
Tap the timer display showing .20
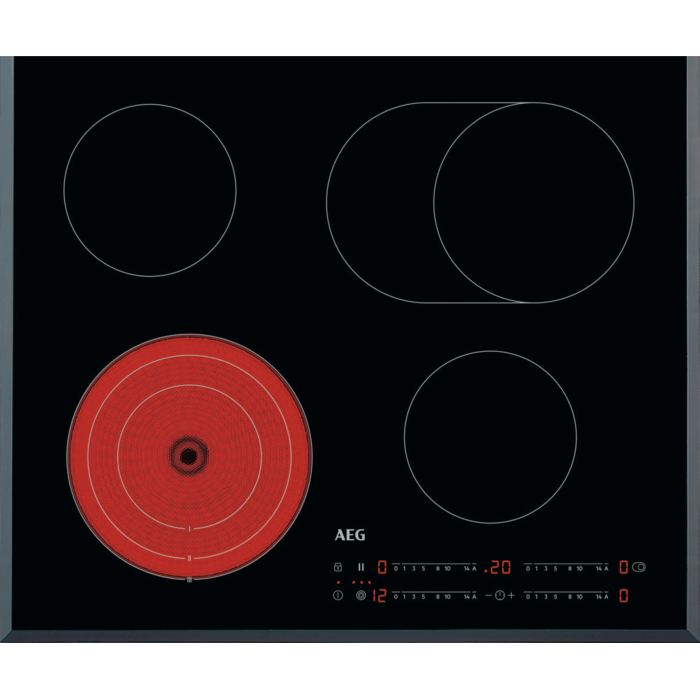click(x=498, y=567)
